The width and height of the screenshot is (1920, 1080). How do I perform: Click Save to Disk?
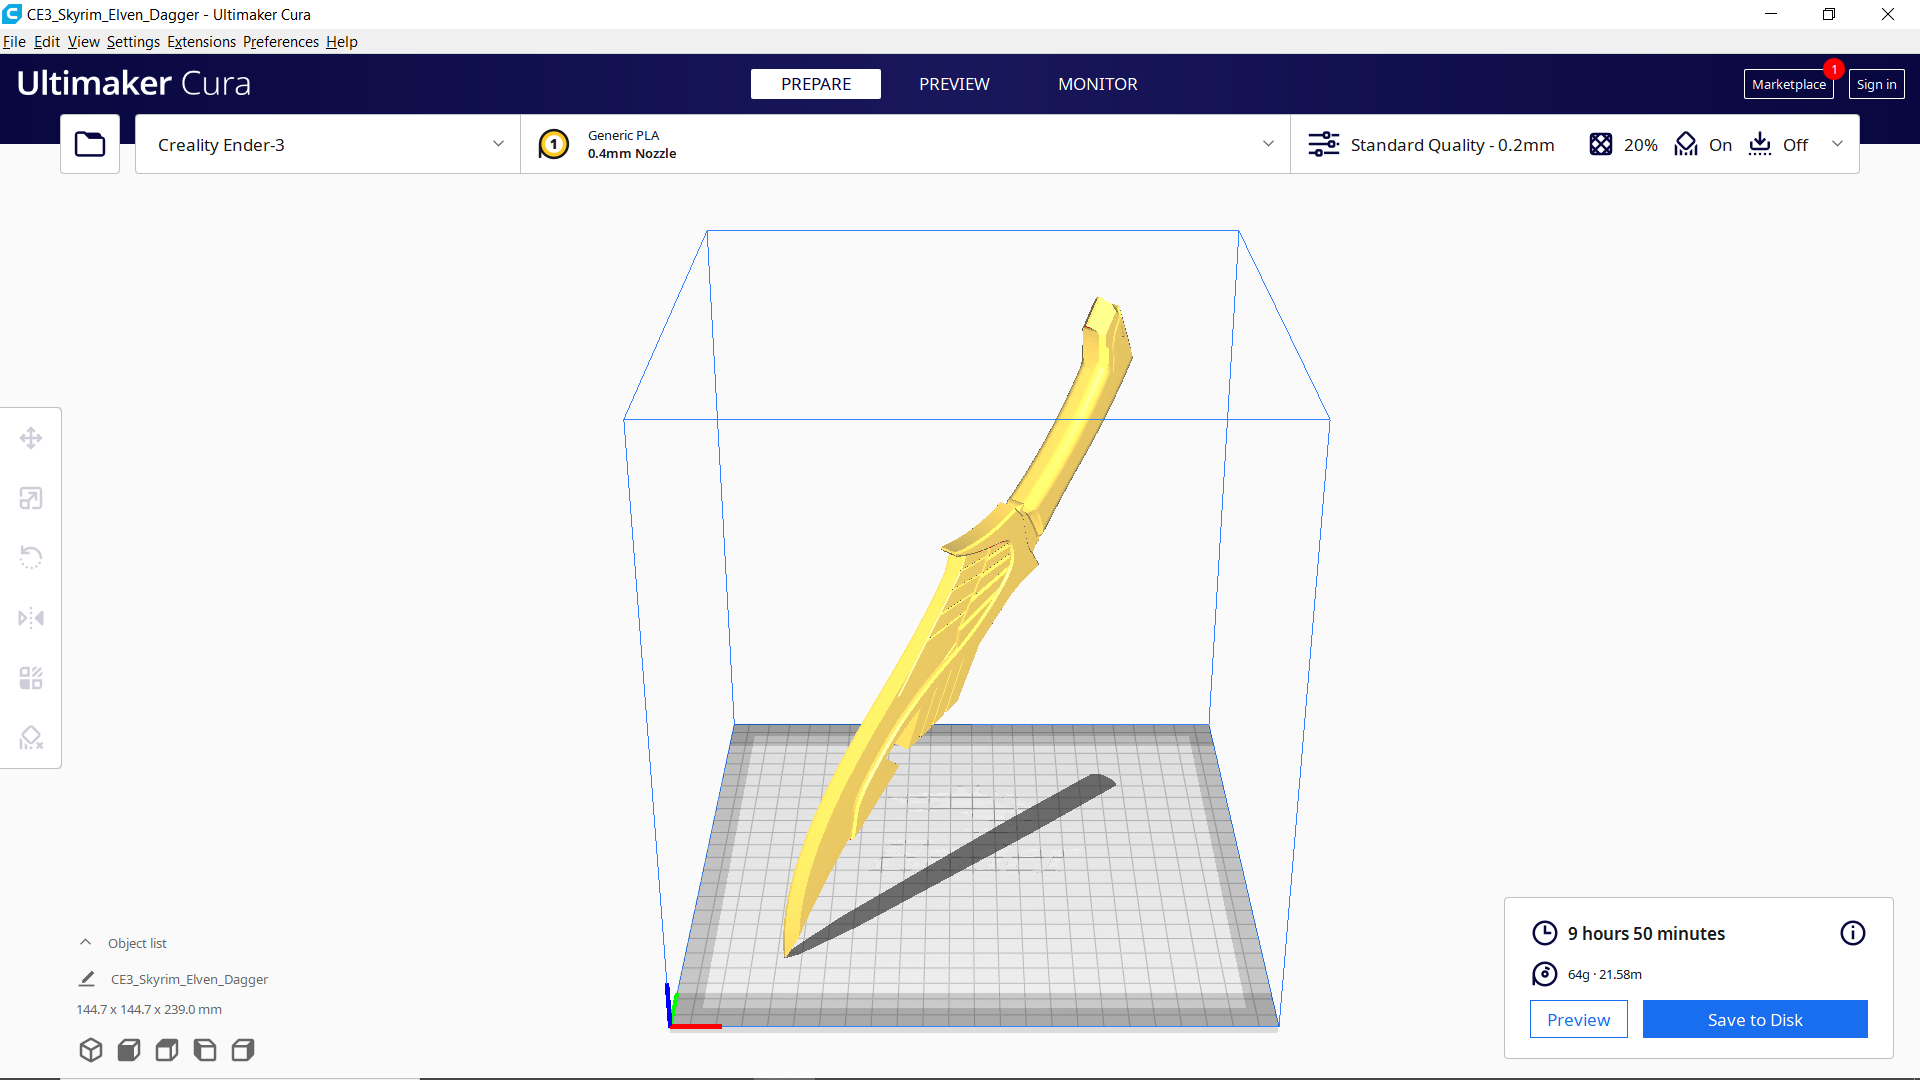click(x=1755, y=1019)
